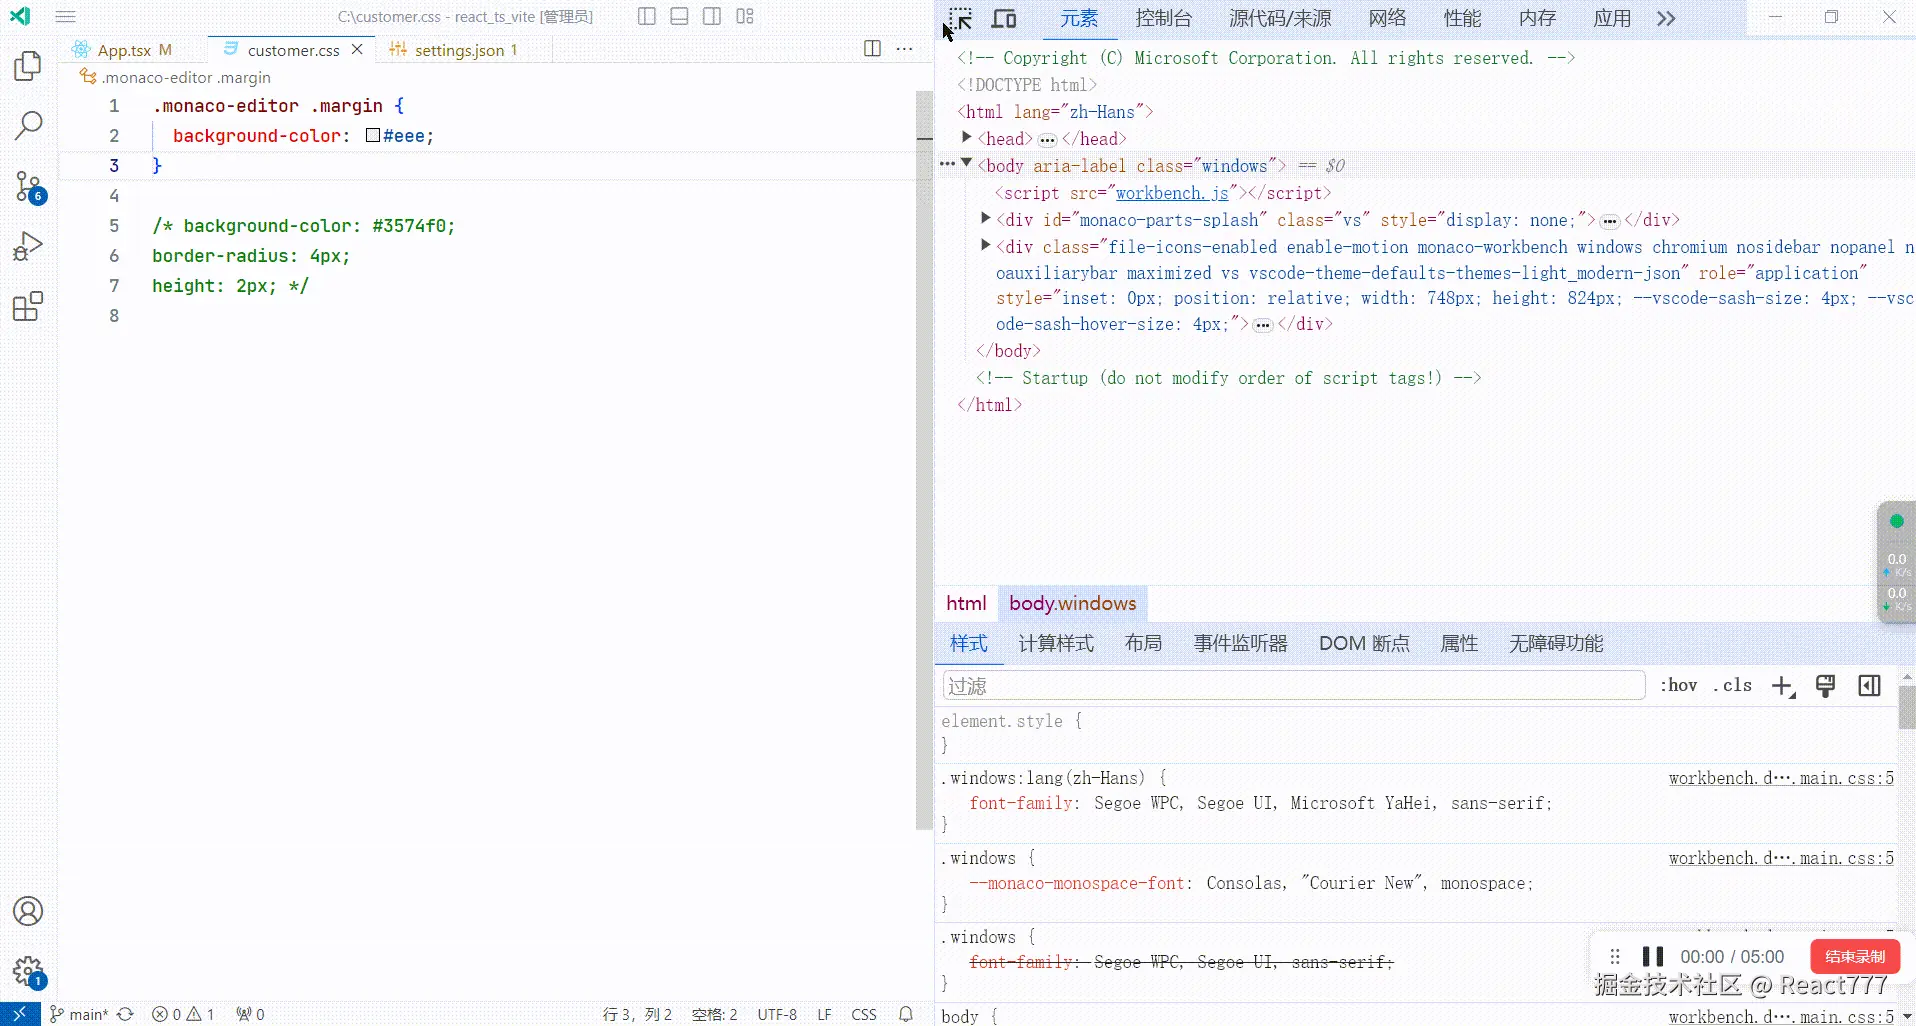Open the workbench.js script link
Image resolution: width=1916 pixels, height=1026 pixels.
pyautogui.click(x=1172, y=193)
